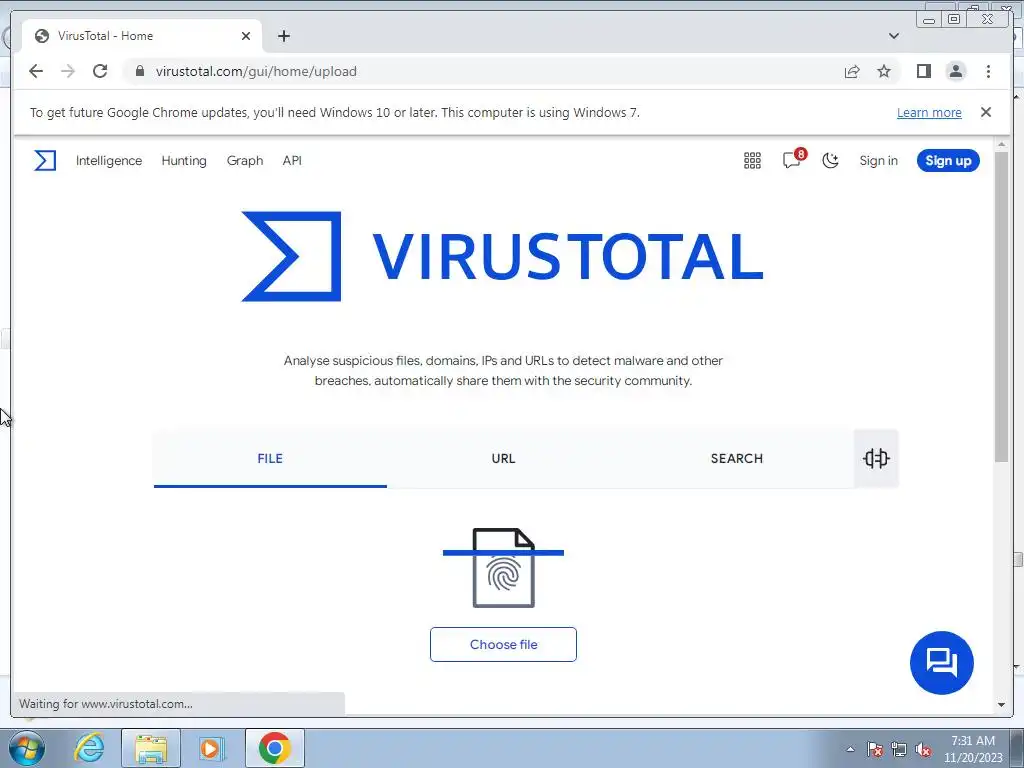This screenshot has width=1024, height=768.
Task: Close the VirusTotal - Home tab
Action: click(246, 36)
